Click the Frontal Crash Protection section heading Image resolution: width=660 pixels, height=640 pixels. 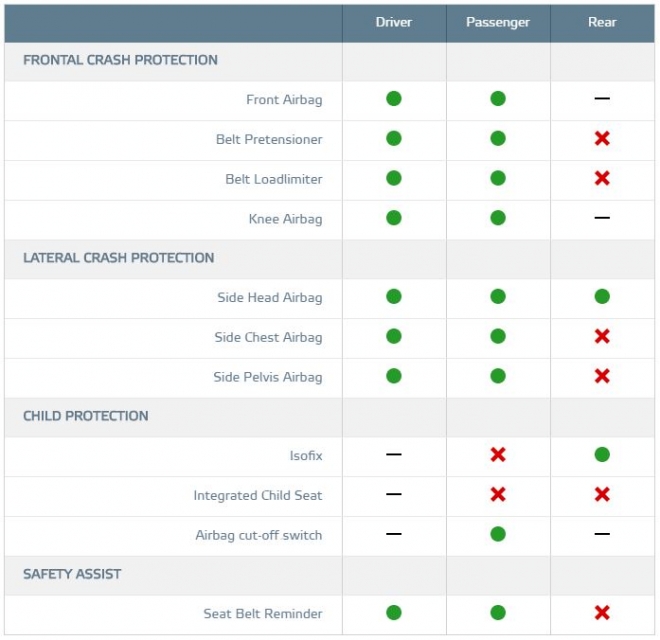[120, 60]
